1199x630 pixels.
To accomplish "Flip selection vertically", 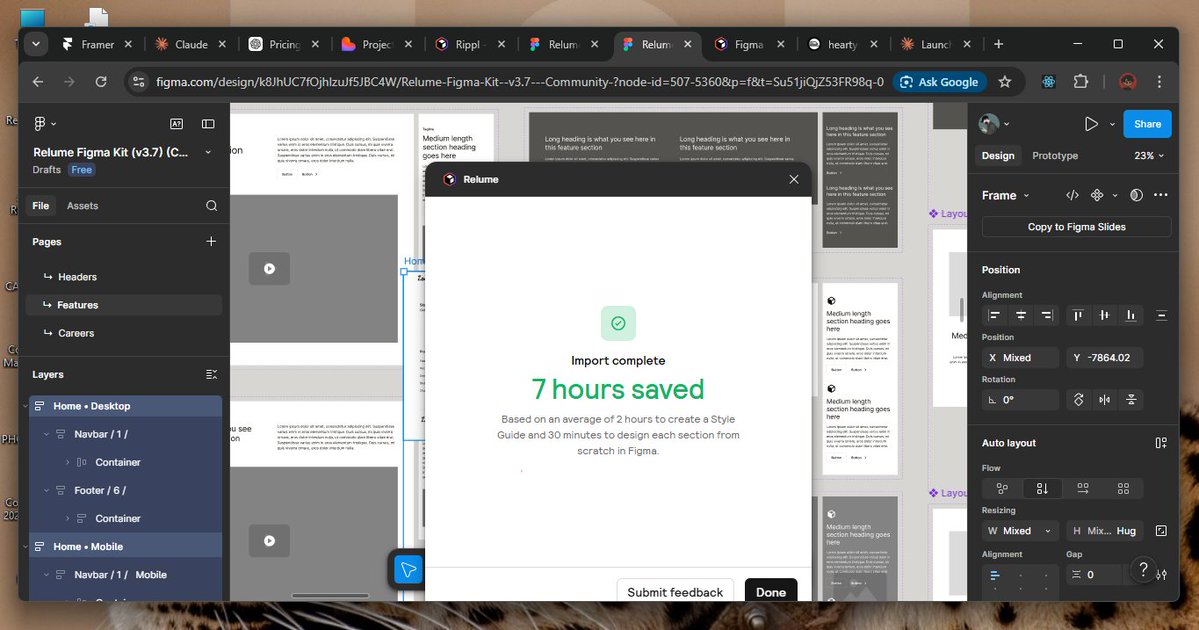I will (x=1131, y=400).
